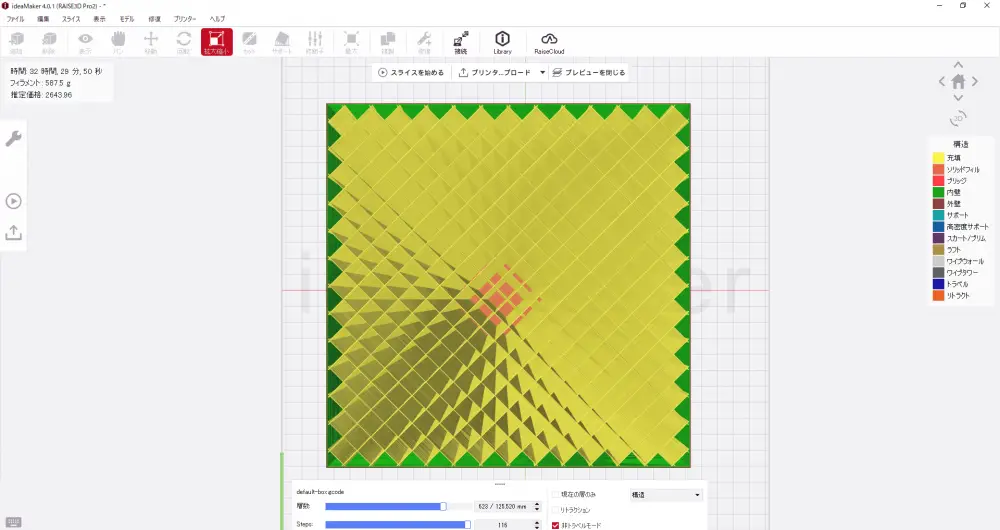Click the 層数 layer slider handle
The width and height of the screenshot is (1000, 530).
[x=443, y=506]
